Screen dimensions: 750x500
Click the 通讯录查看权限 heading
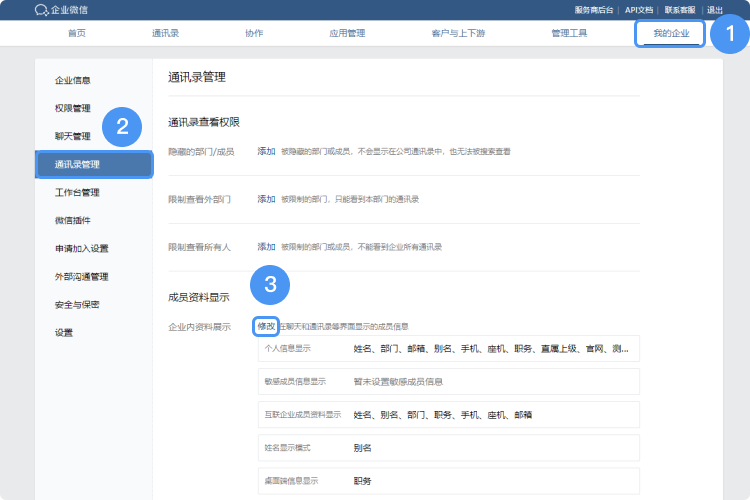point(204,122)
